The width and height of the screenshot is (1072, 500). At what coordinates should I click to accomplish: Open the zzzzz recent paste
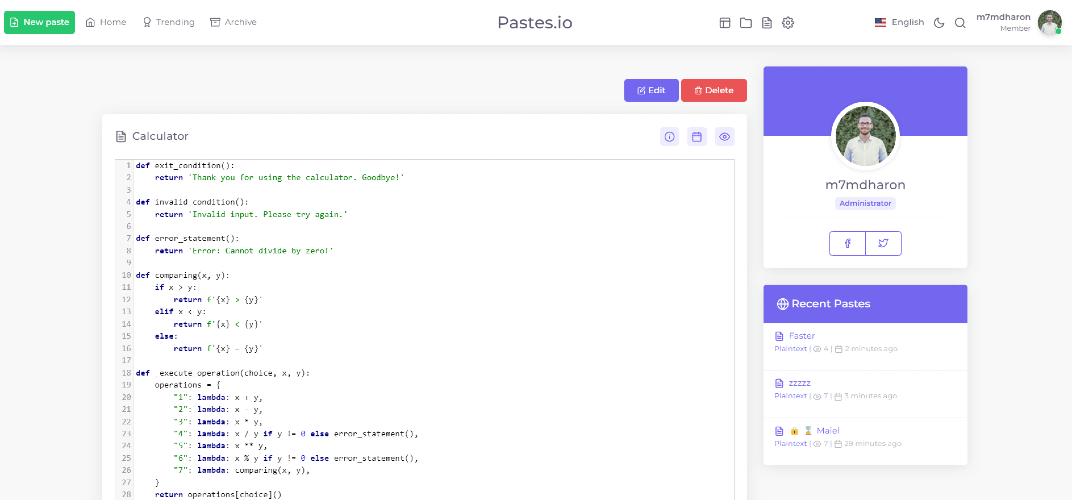point(799,383)
